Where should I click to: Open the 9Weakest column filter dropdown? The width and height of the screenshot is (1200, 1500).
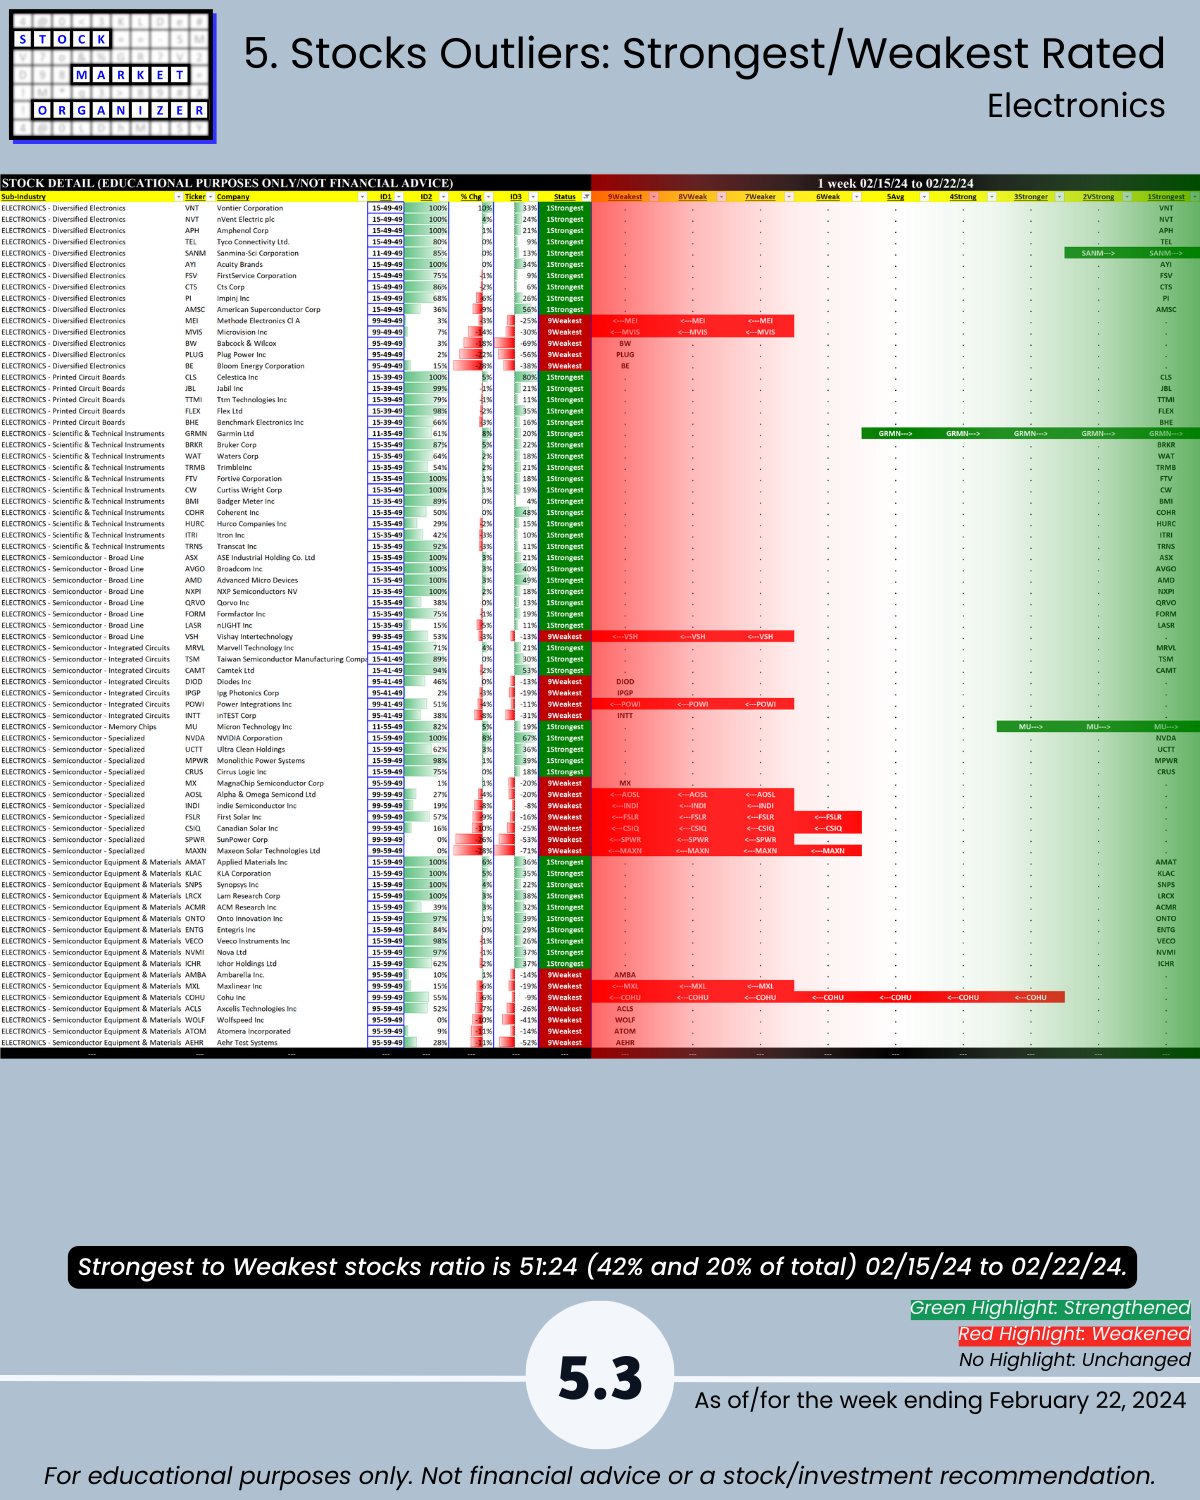tap(654, 197)
